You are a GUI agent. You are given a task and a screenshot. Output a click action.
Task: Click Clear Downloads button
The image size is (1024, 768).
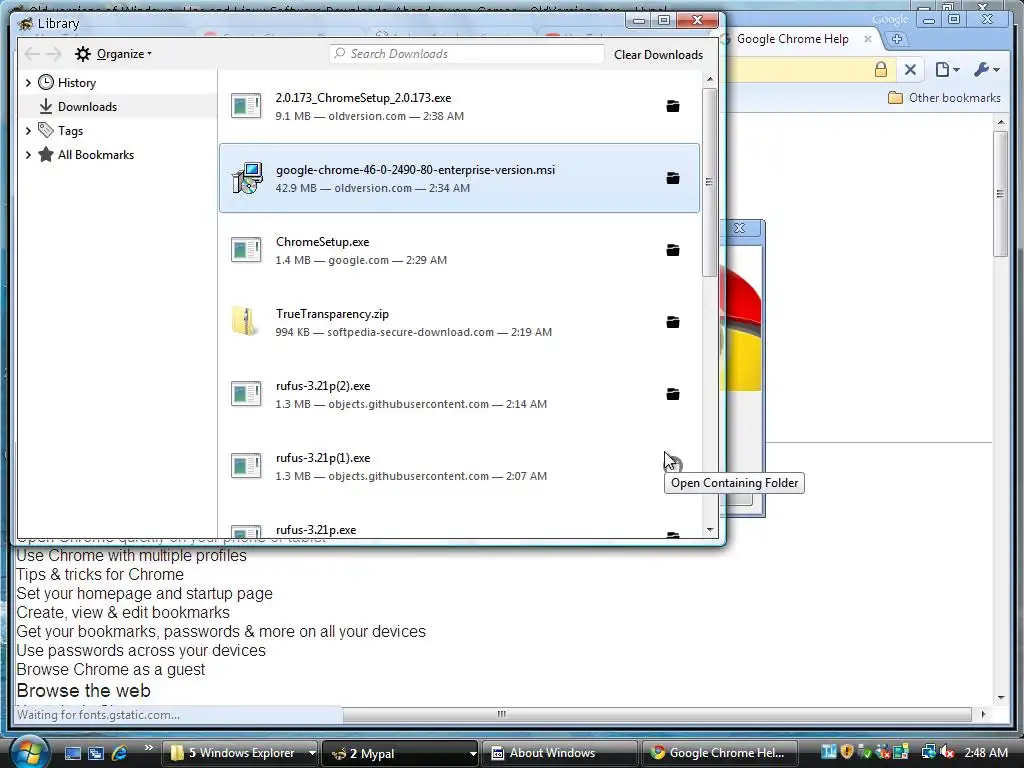coord(658,55)
